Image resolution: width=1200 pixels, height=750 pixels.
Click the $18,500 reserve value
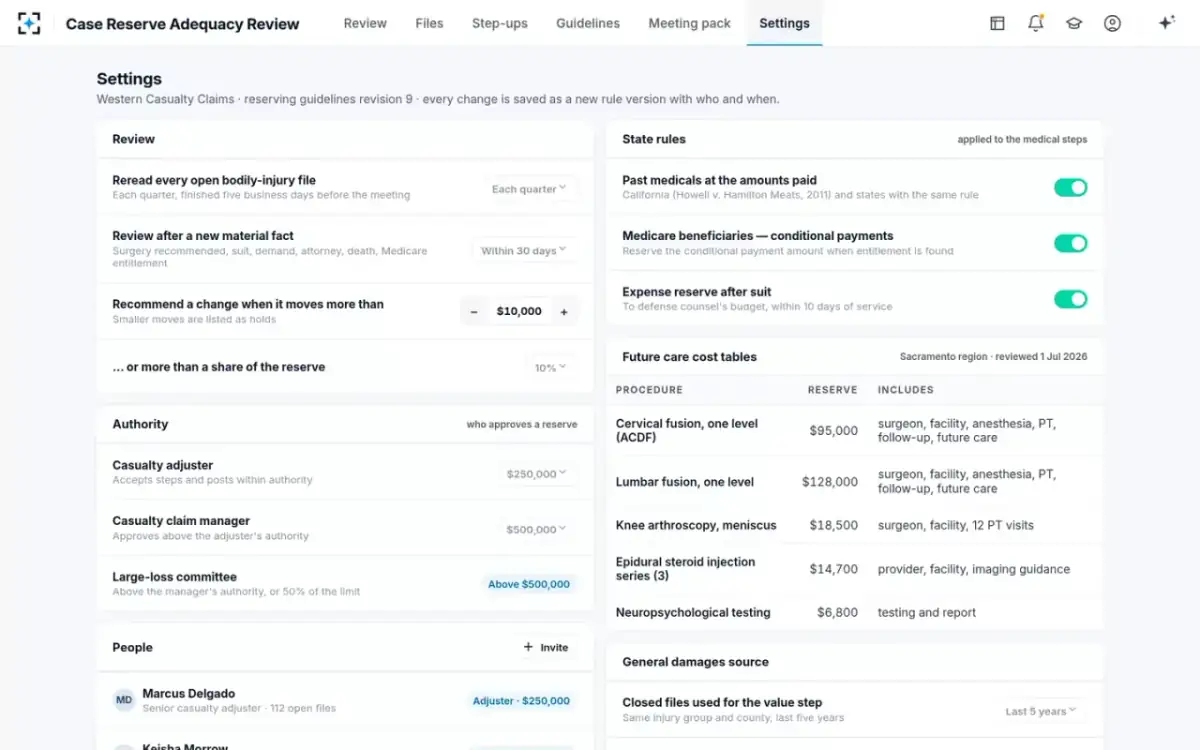point(834,525)
